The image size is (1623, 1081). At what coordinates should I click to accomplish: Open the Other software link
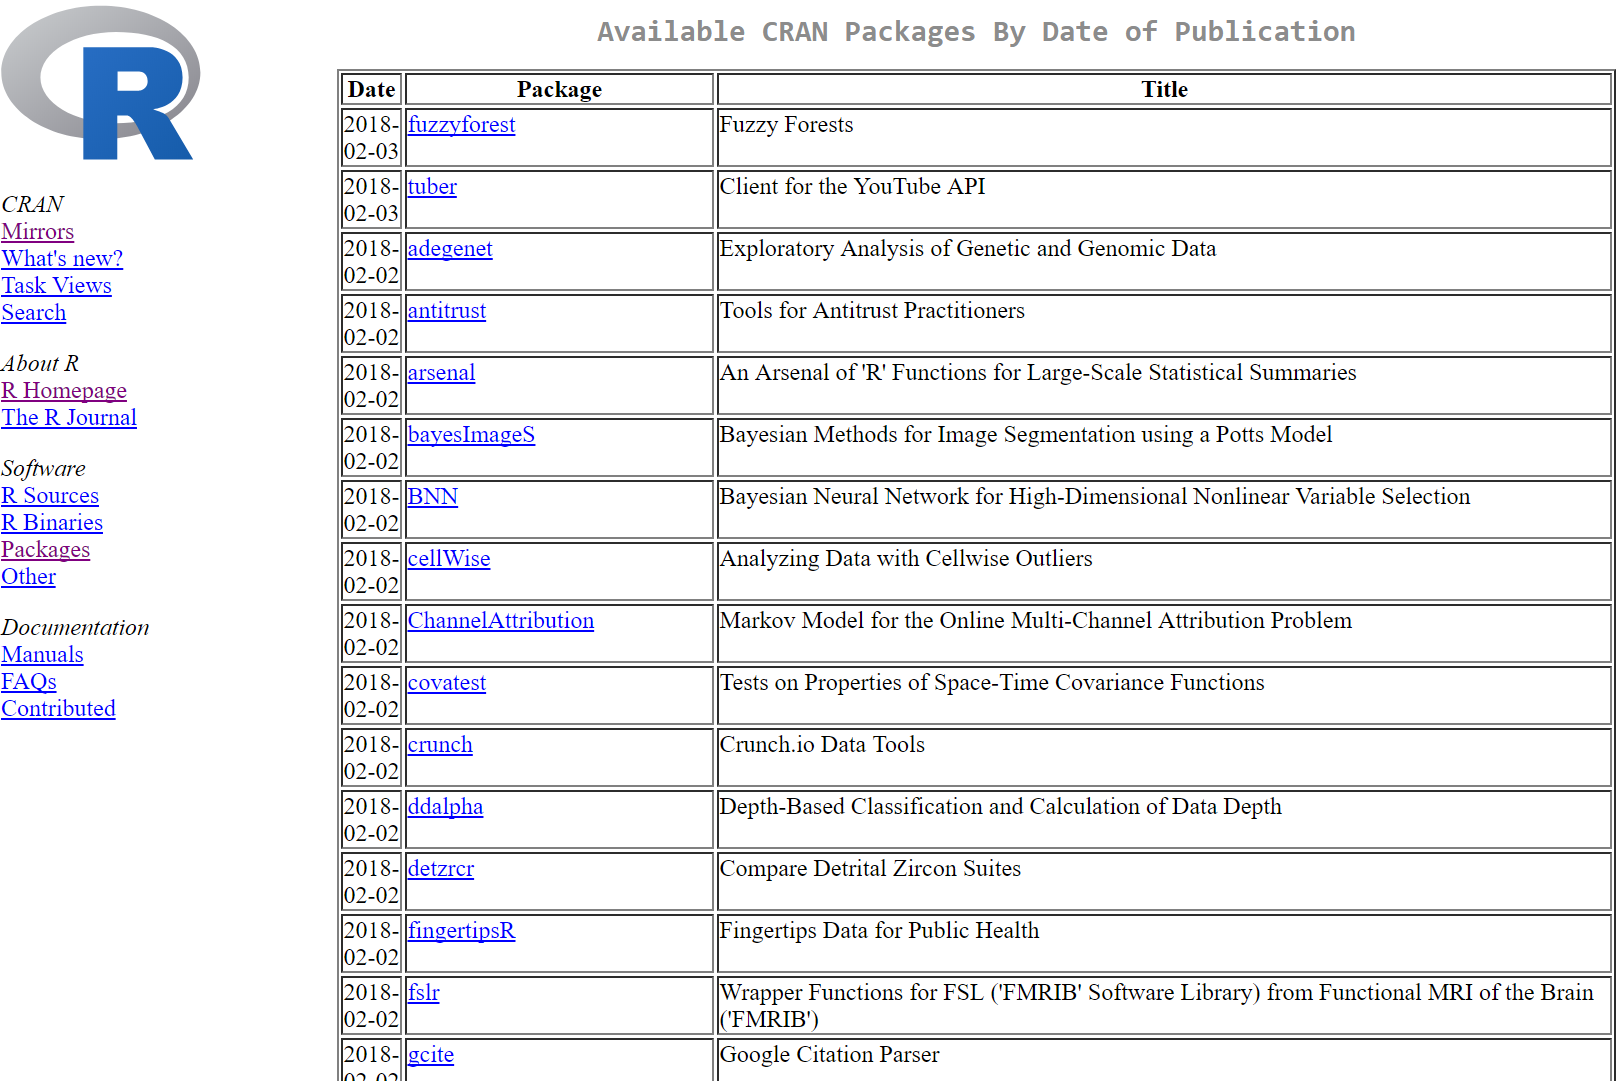(x=28, y=576)
